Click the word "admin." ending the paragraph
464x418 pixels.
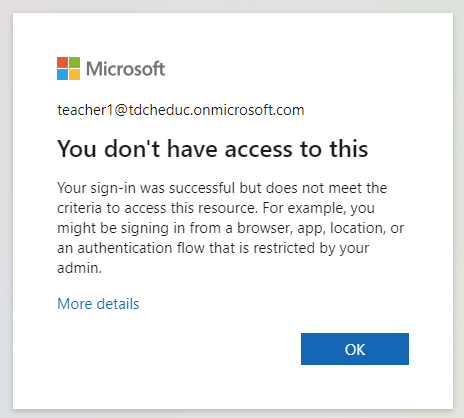pyautogui.click(x=79, y=268)
